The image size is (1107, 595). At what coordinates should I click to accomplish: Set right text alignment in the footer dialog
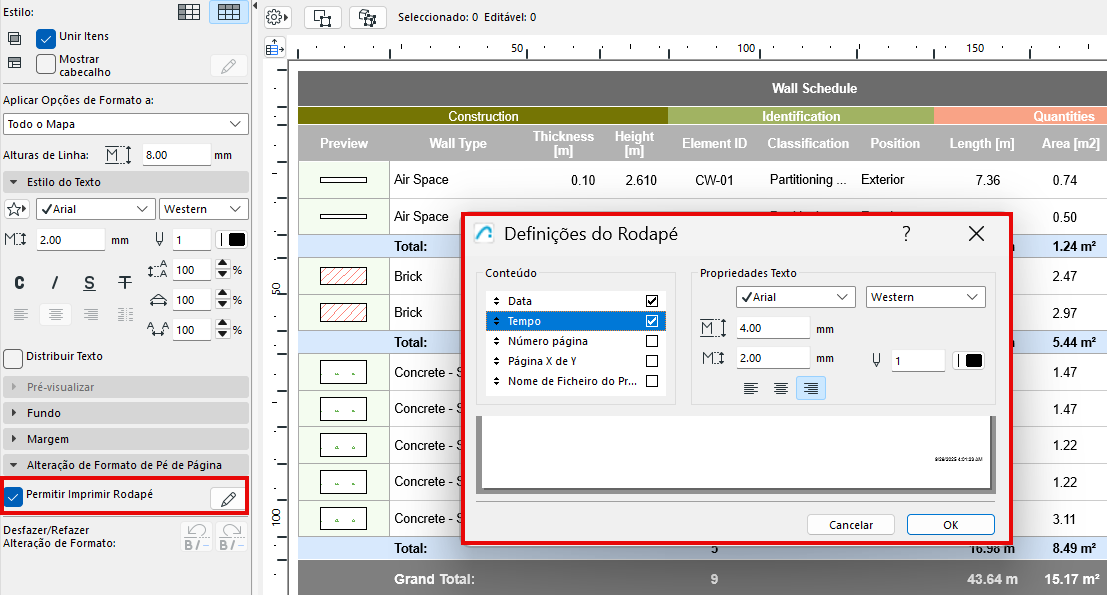coord(811,388)
